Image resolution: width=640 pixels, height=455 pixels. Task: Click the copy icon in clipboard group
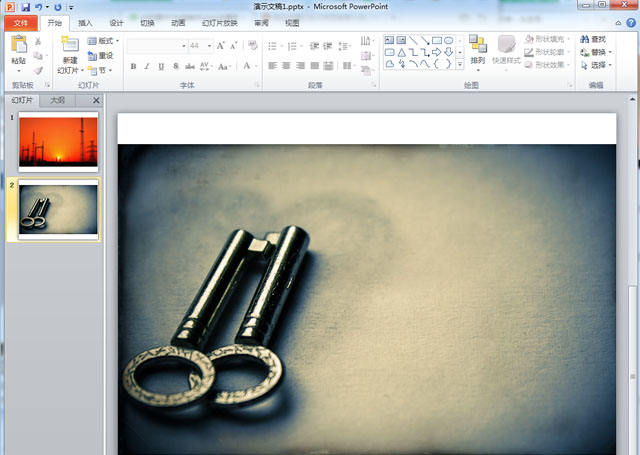pos(38,55)
